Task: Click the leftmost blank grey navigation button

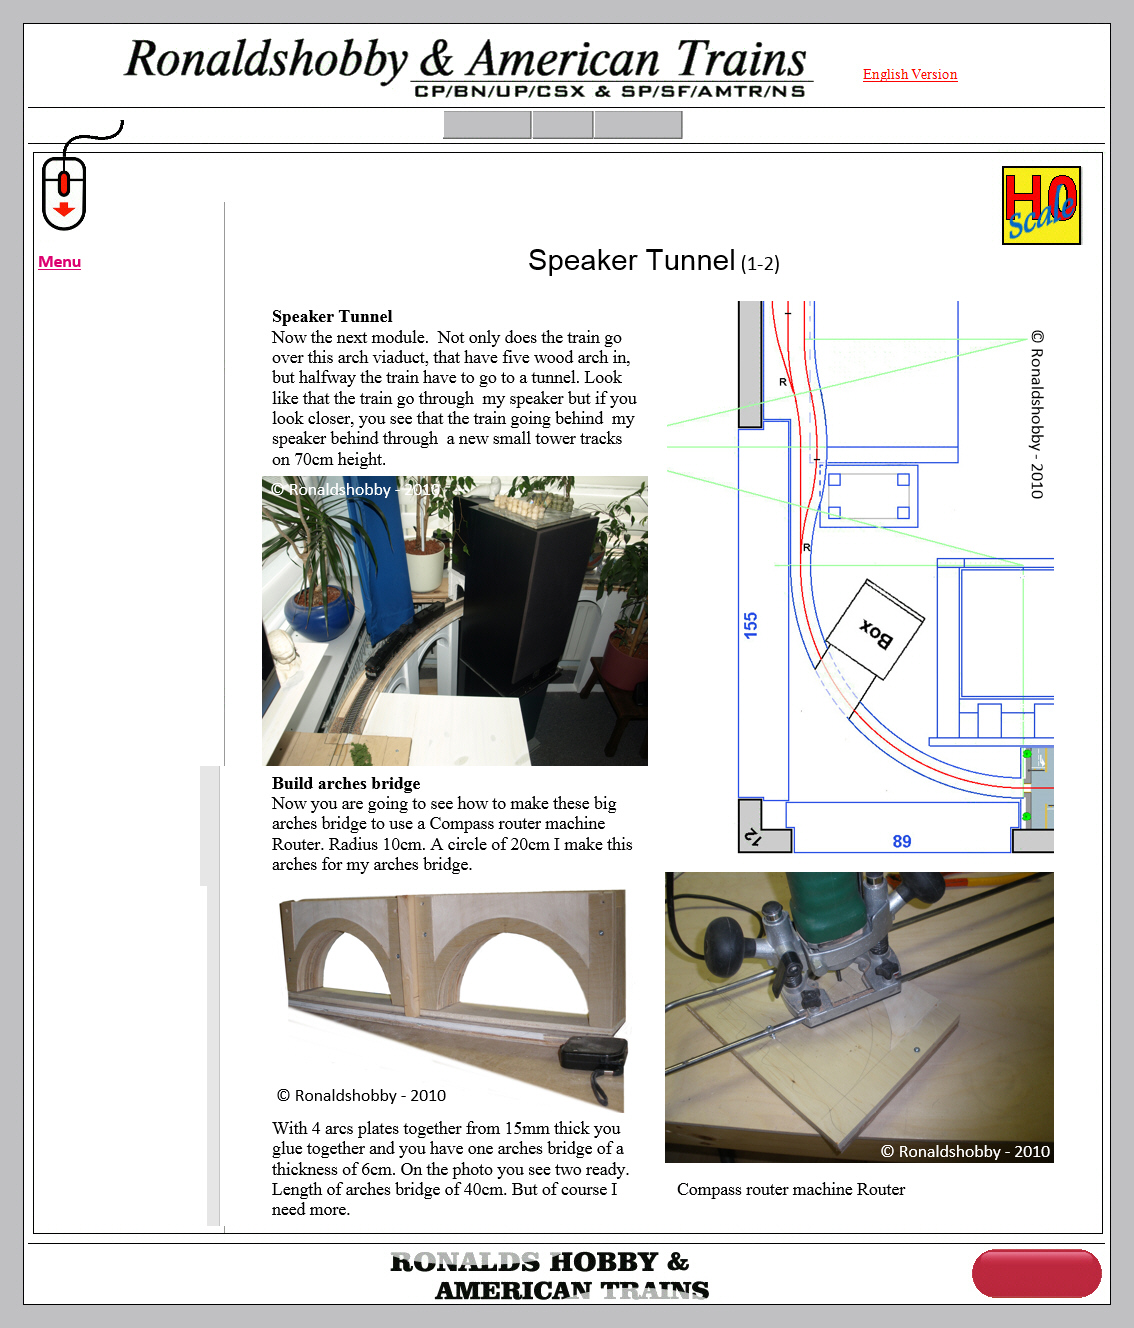Action: [x=487, y=125]
